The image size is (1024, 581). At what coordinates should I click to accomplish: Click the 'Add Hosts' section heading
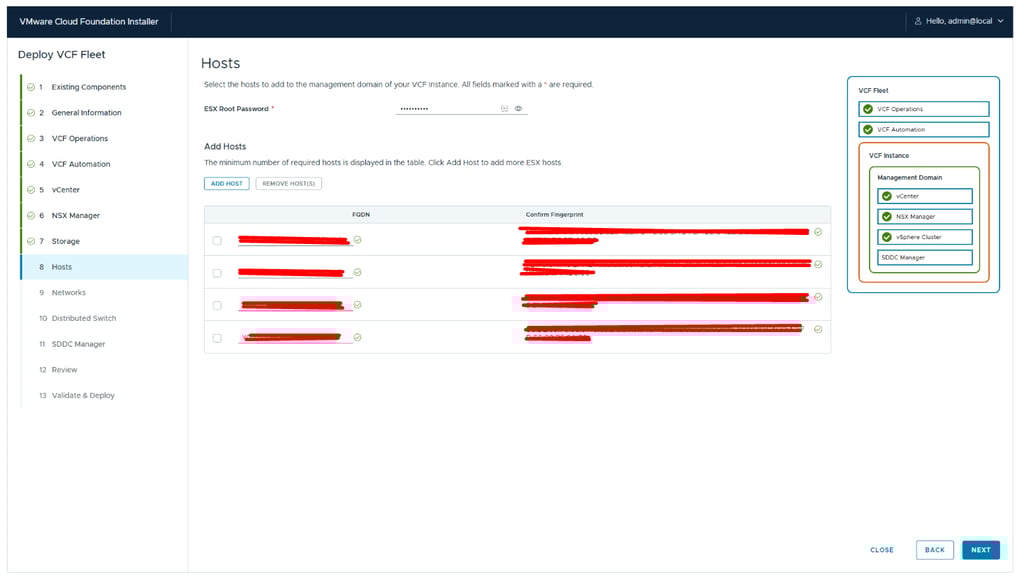(225, 147)
